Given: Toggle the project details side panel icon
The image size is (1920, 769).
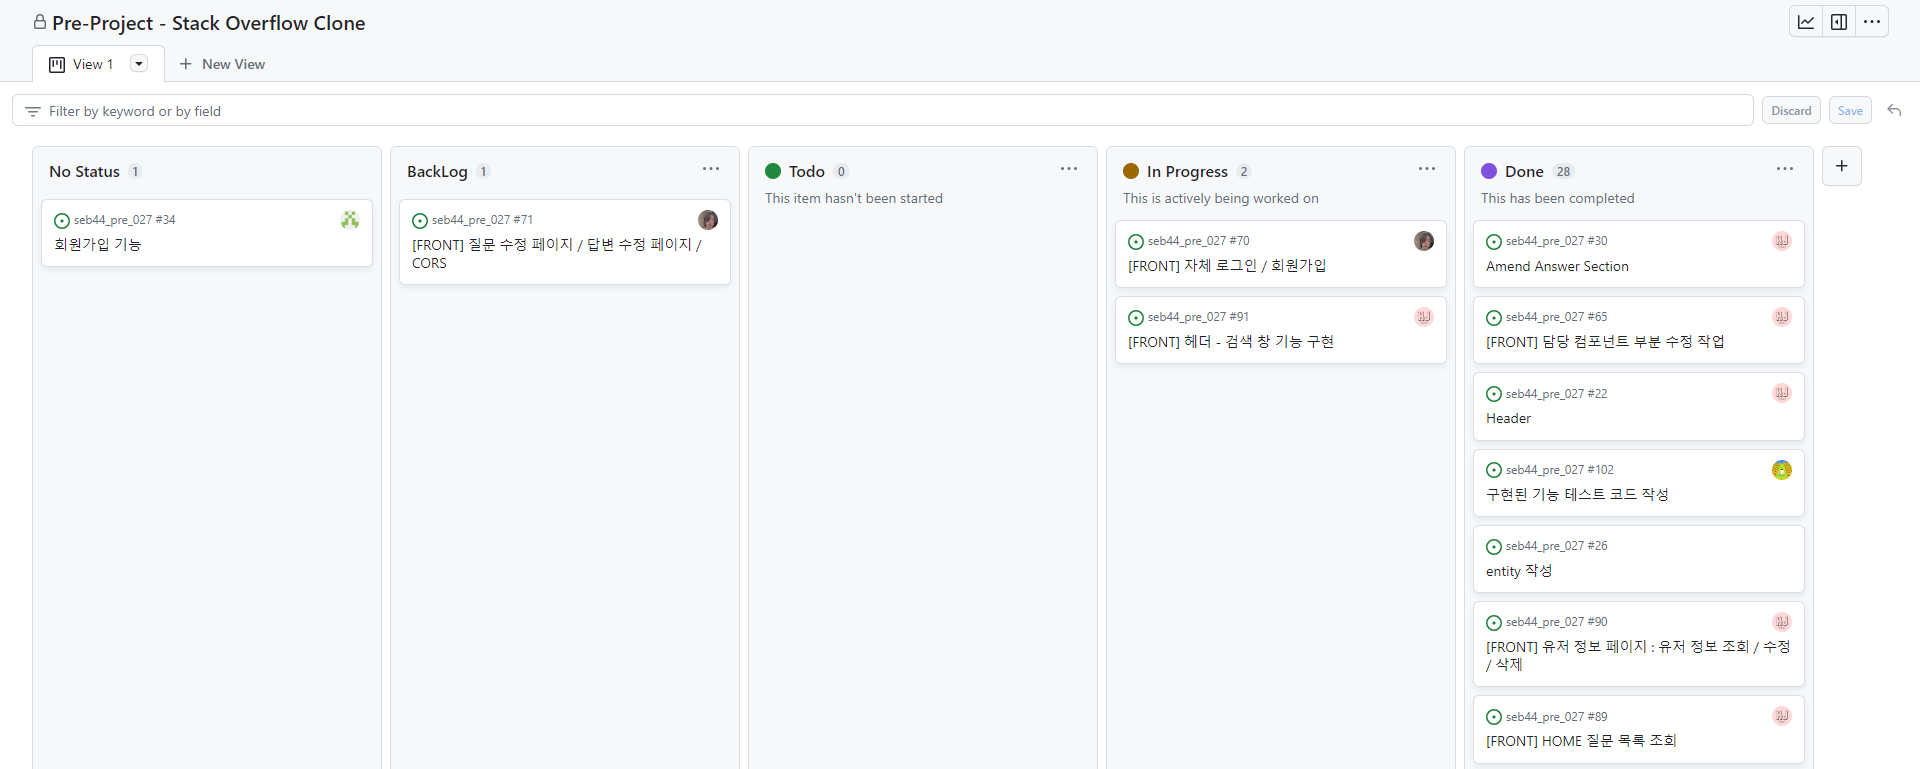Looking at the screenshot, I should [x=1839, y=22].
